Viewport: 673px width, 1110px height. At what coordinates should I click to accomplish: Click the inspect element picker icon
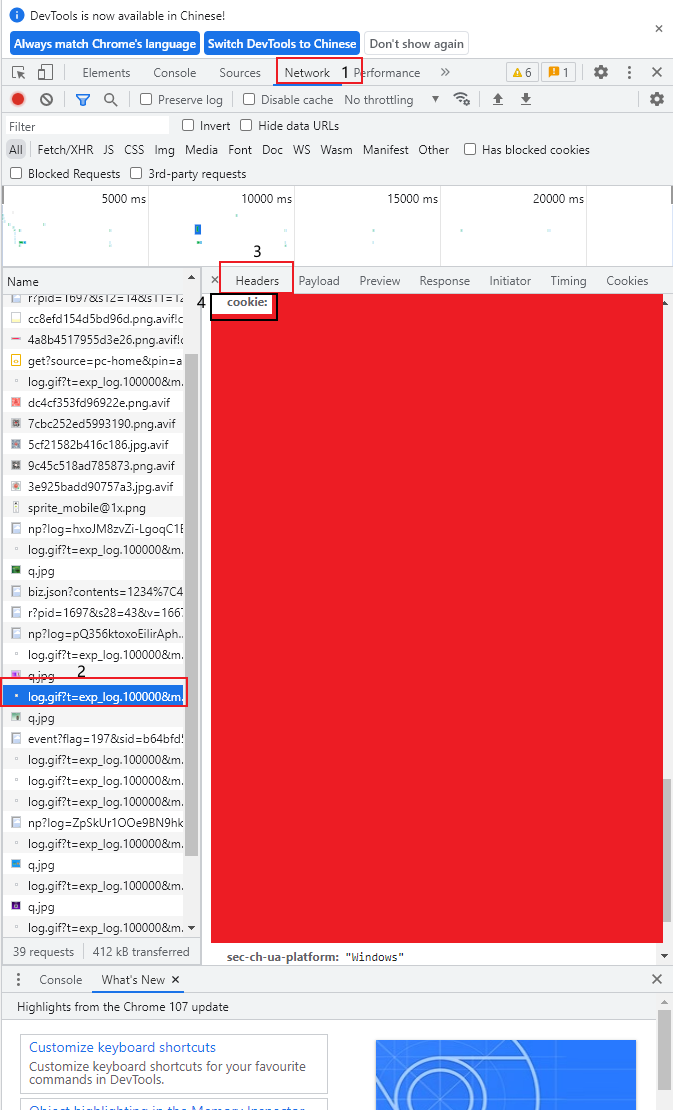coord(18,73)
